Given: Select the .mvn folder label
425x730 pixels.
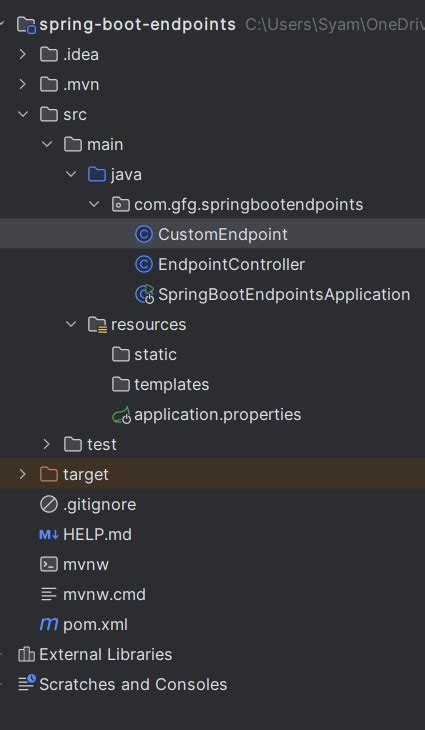Looking at the screenshot, I should tap(81, 85).
